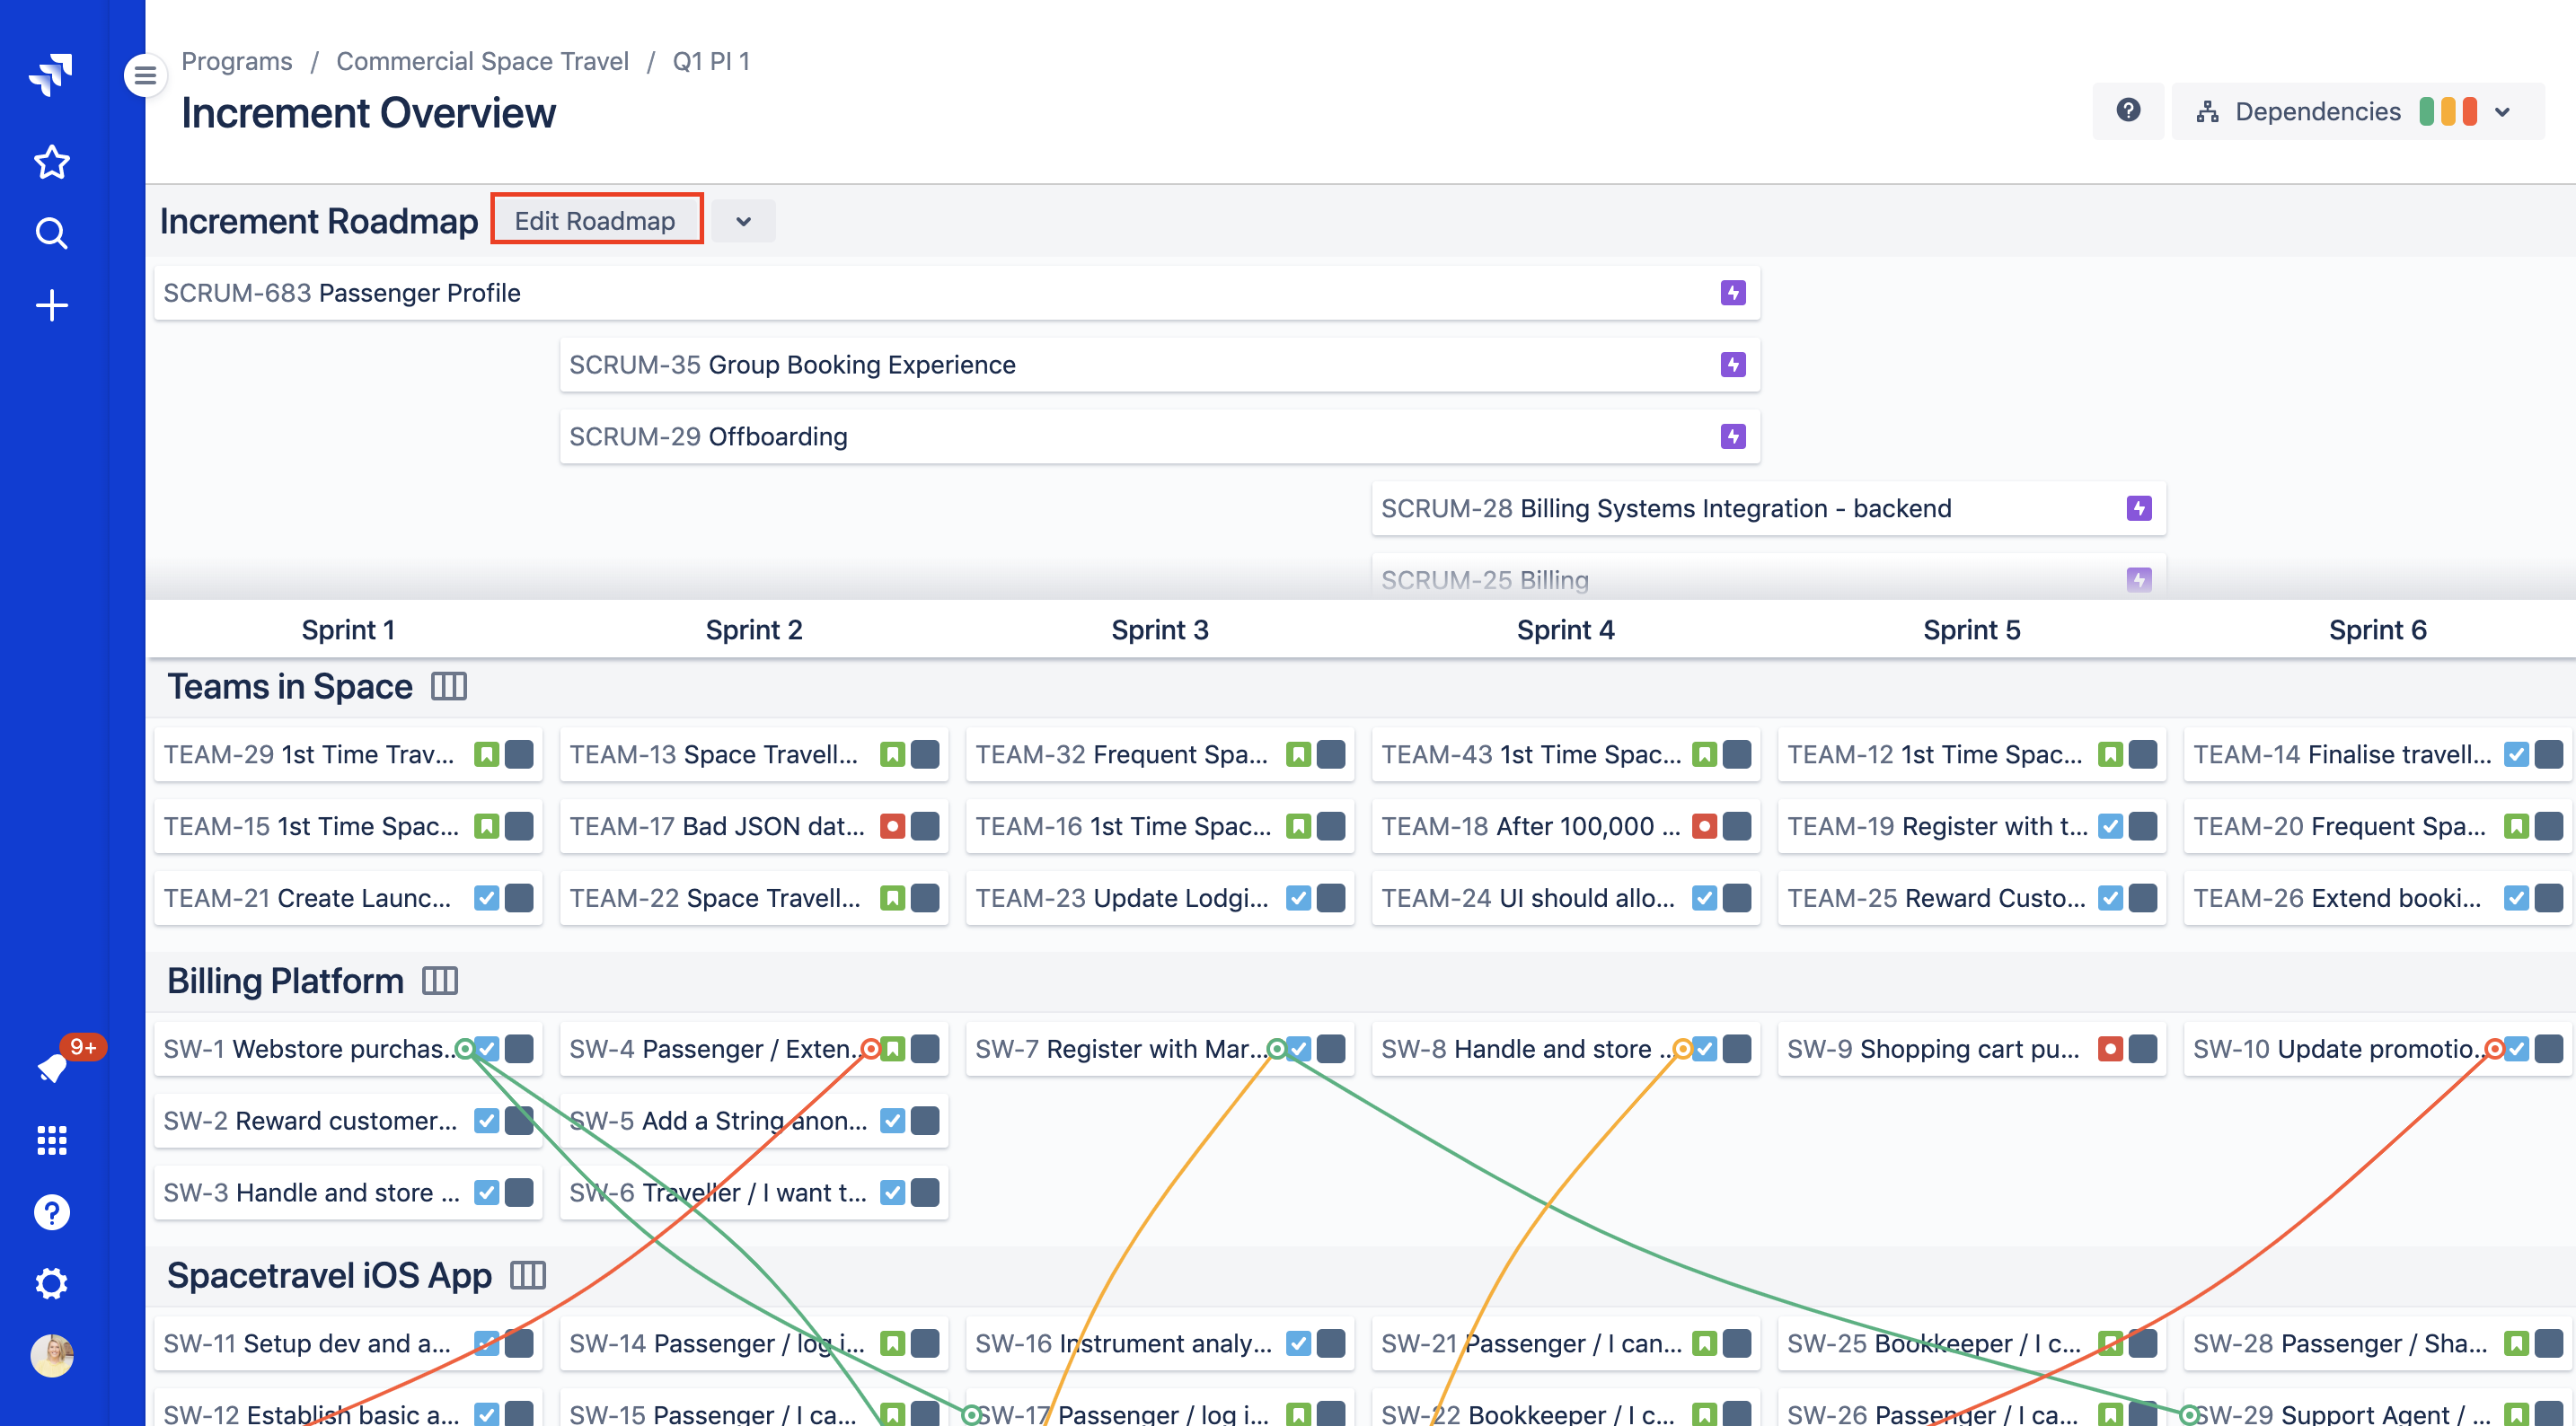Click task checkbox icon on SW-5
Image resolution: width=2576 pixels, height=1426 pixels.
point(892,1121)
